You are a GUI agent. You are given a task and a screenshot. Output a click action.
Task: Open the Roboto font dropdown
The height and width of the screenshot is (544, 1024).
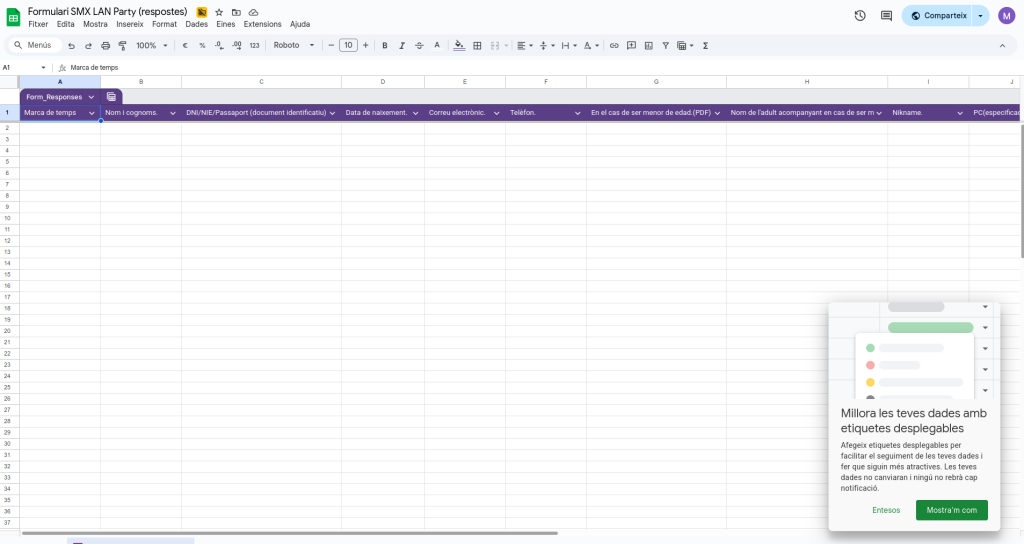(x=294, y=45)
